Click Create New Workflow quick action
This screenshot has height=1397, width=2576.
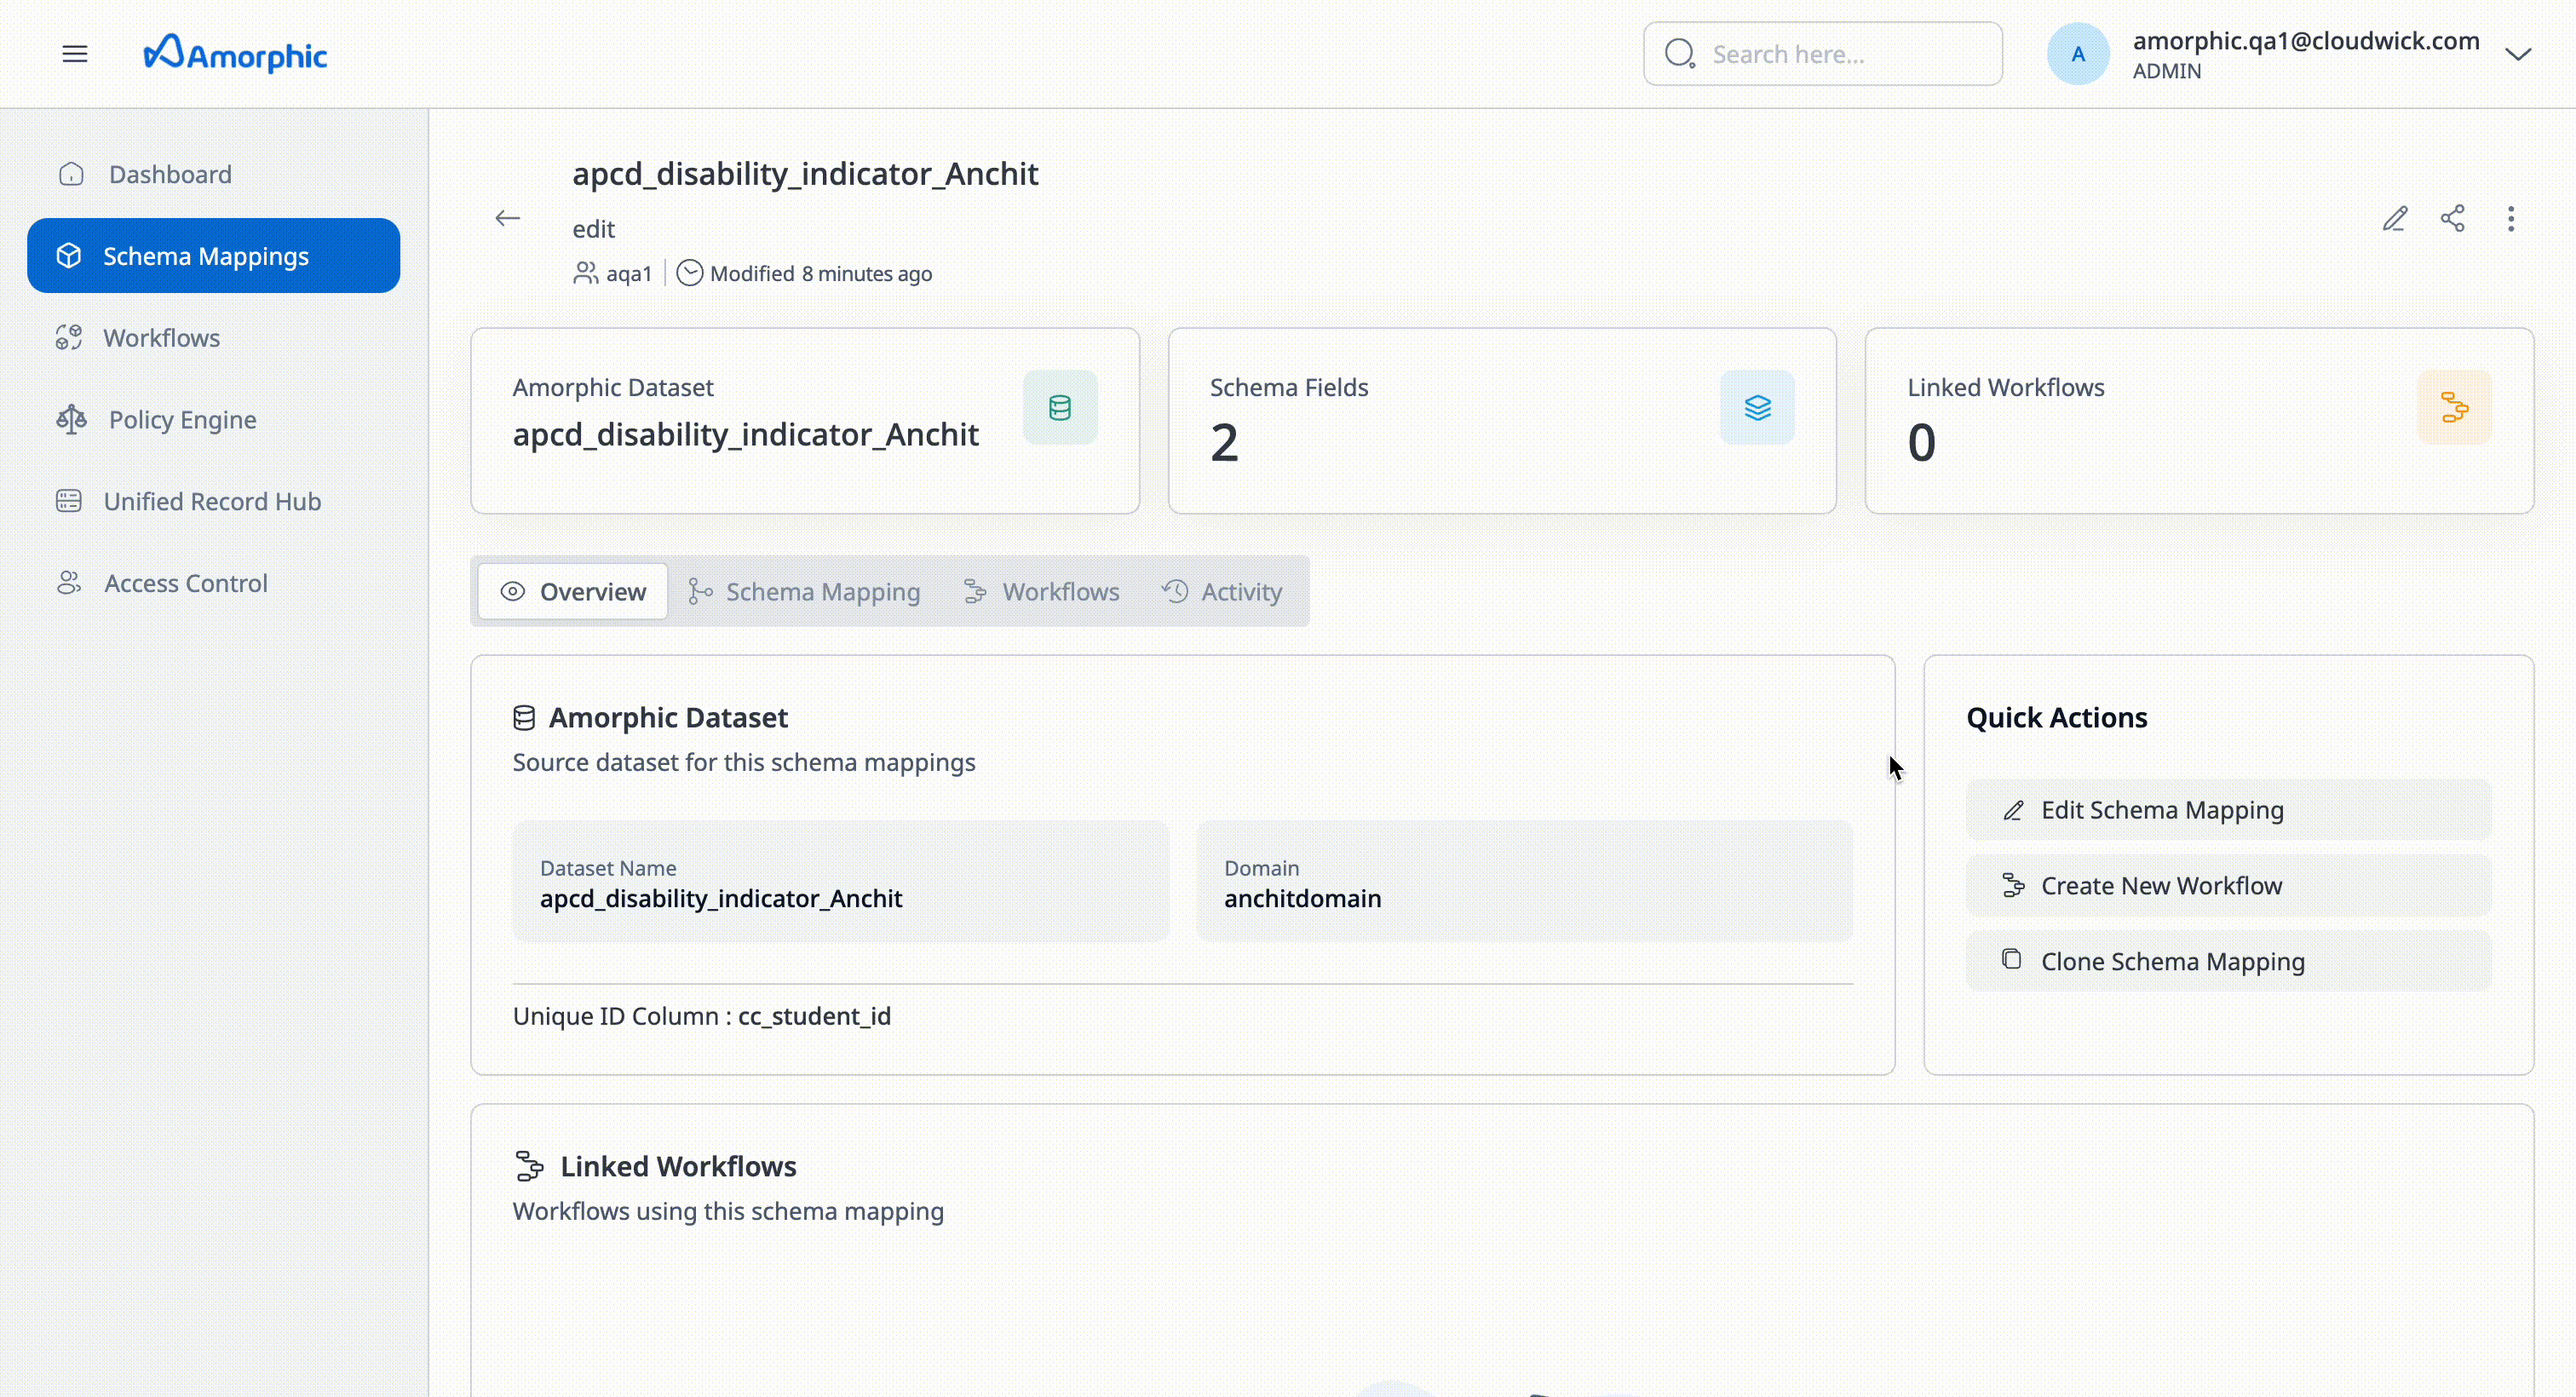tap(2228, 884)
